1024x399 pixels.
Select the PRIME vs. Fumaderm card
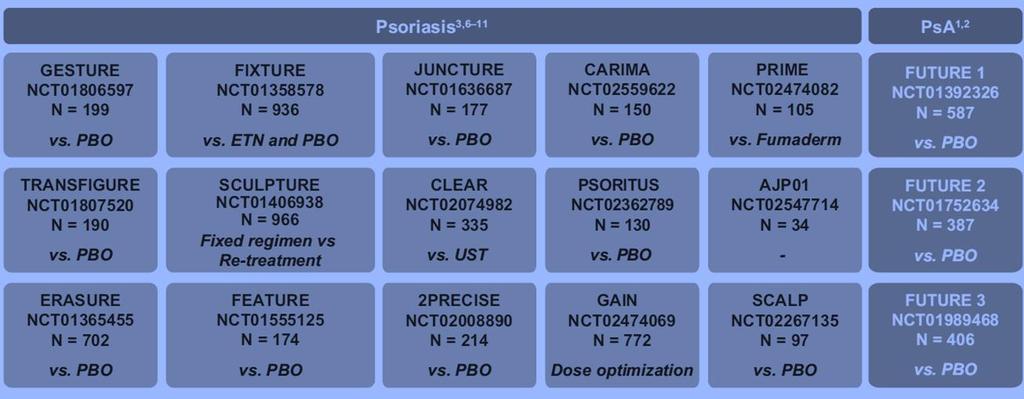(x=785, y=104)
